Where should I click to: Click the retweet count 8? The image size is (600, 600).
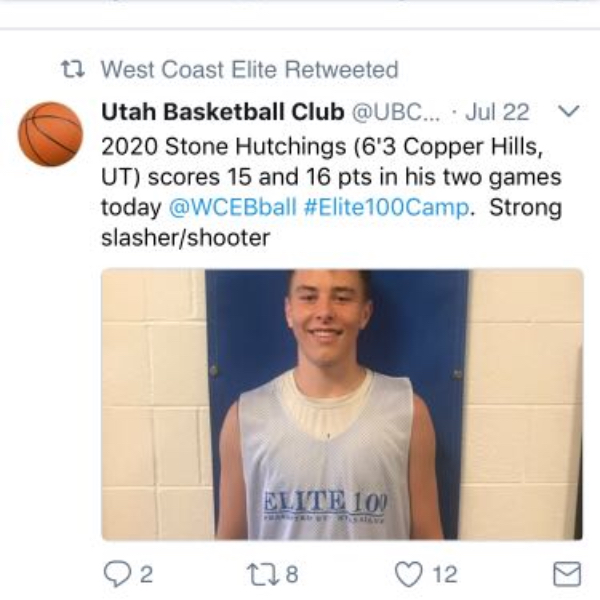[292, 574]
